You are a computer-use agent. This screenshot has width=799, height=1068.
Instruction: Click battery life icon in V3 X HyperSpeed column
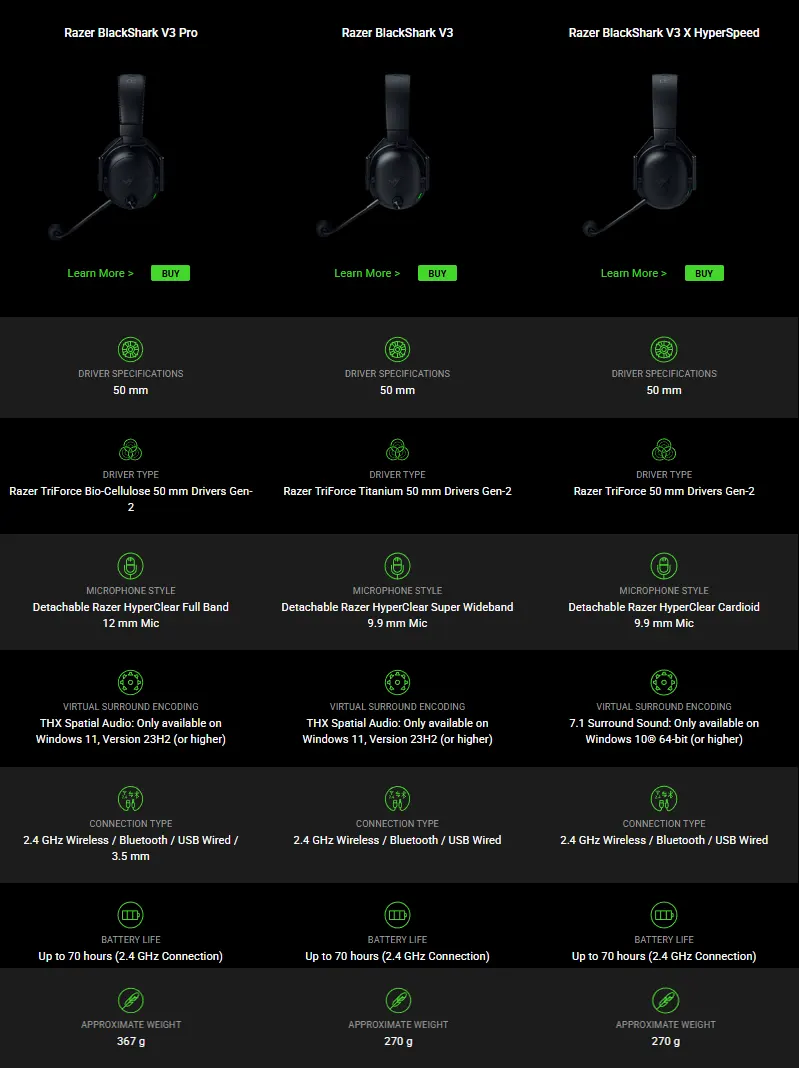click(x=663, y=915)
